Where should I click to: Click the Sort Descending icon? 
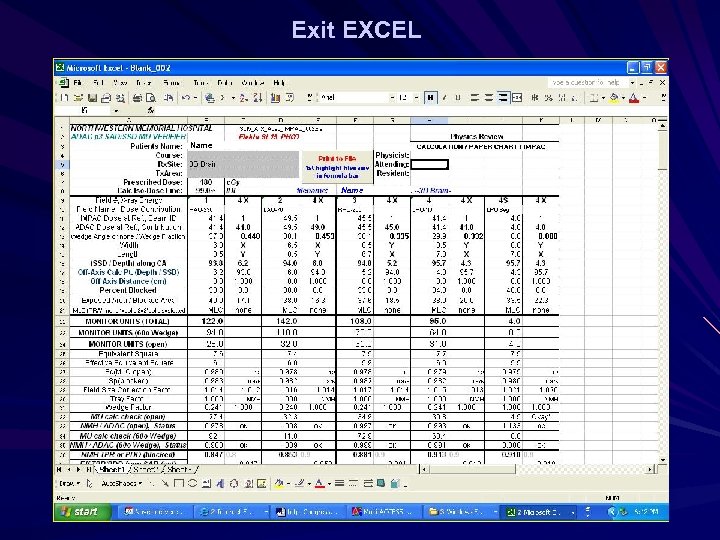coord(257,98)
